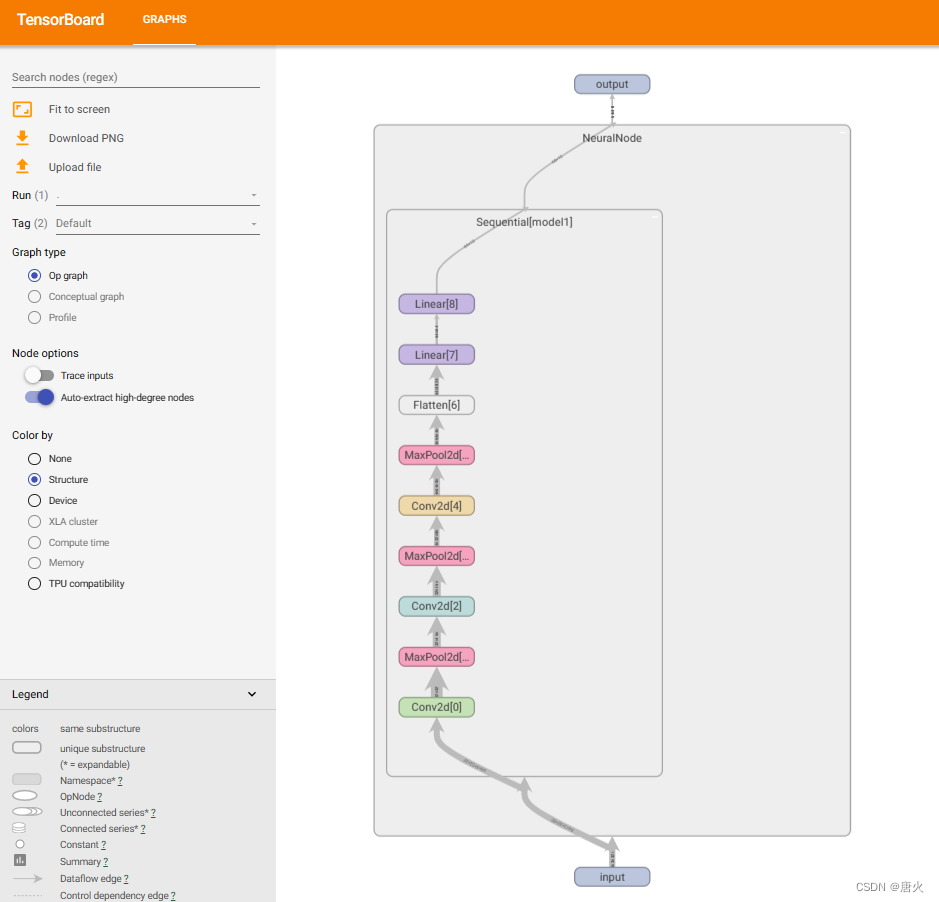Collapse the Legend panel chevron
Image resolution: width=939 pixels, height=902 pixels.
click(x=252, y=694)
